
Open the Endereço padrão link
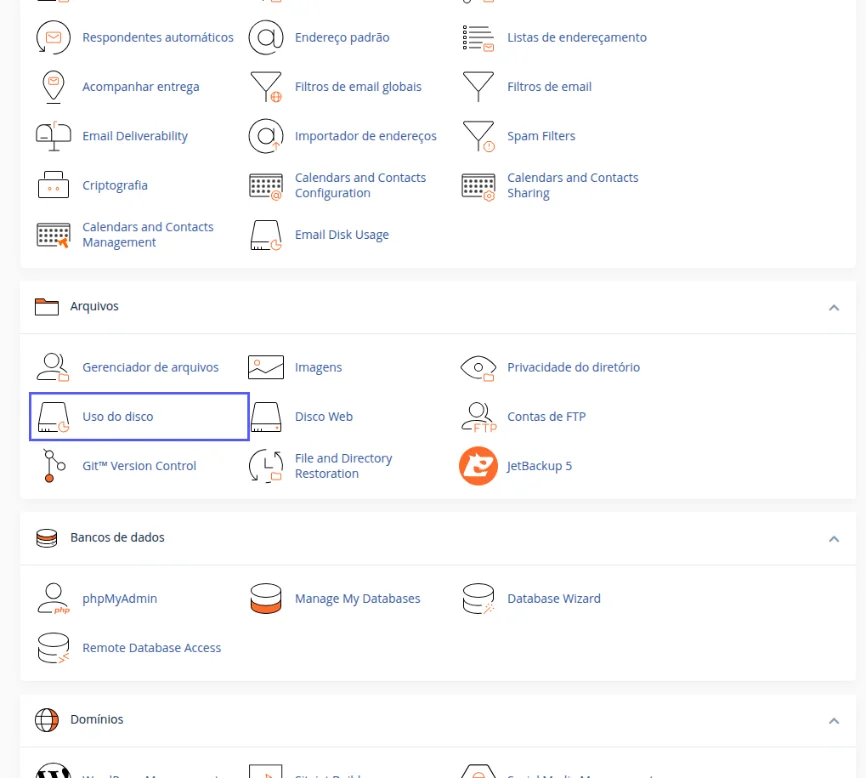pyautogui.click(x=342, y=38)
